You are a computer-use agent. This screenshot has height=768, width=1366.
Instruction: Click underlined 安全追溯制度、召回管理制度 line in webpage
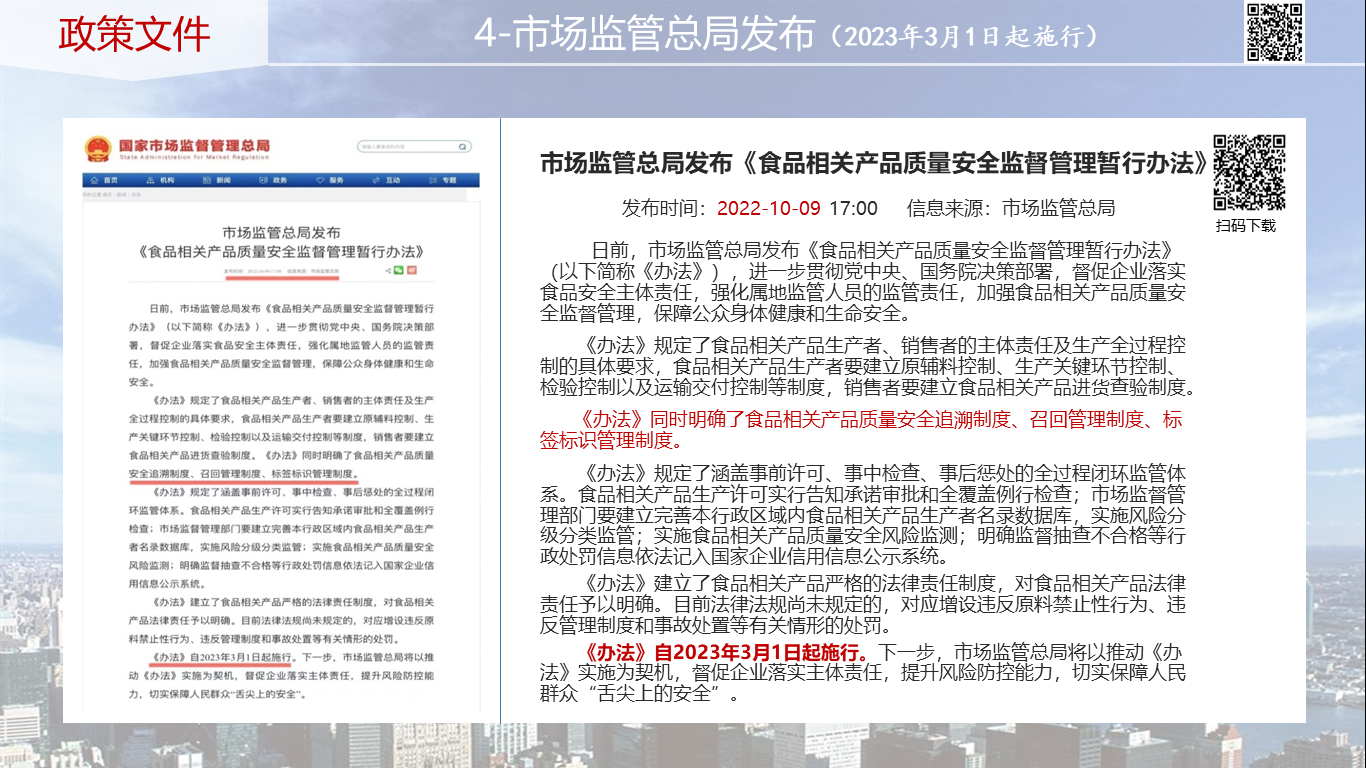[244, 472]
